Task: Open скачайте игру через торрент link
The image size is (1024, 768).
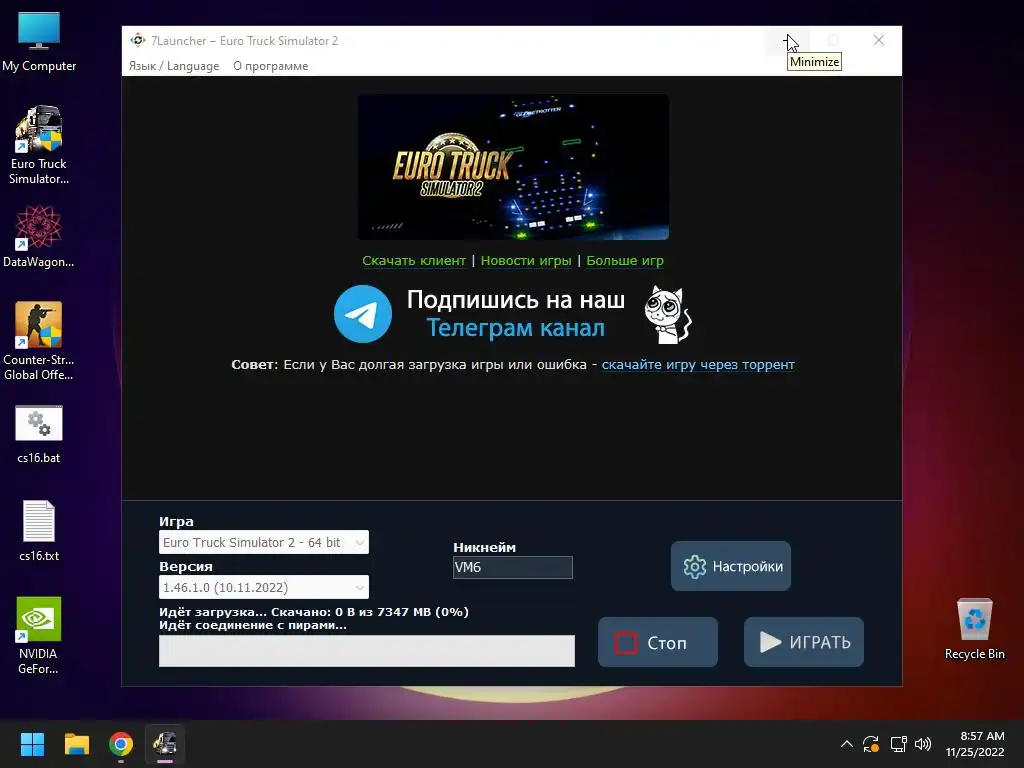Action: click(698, 365)
